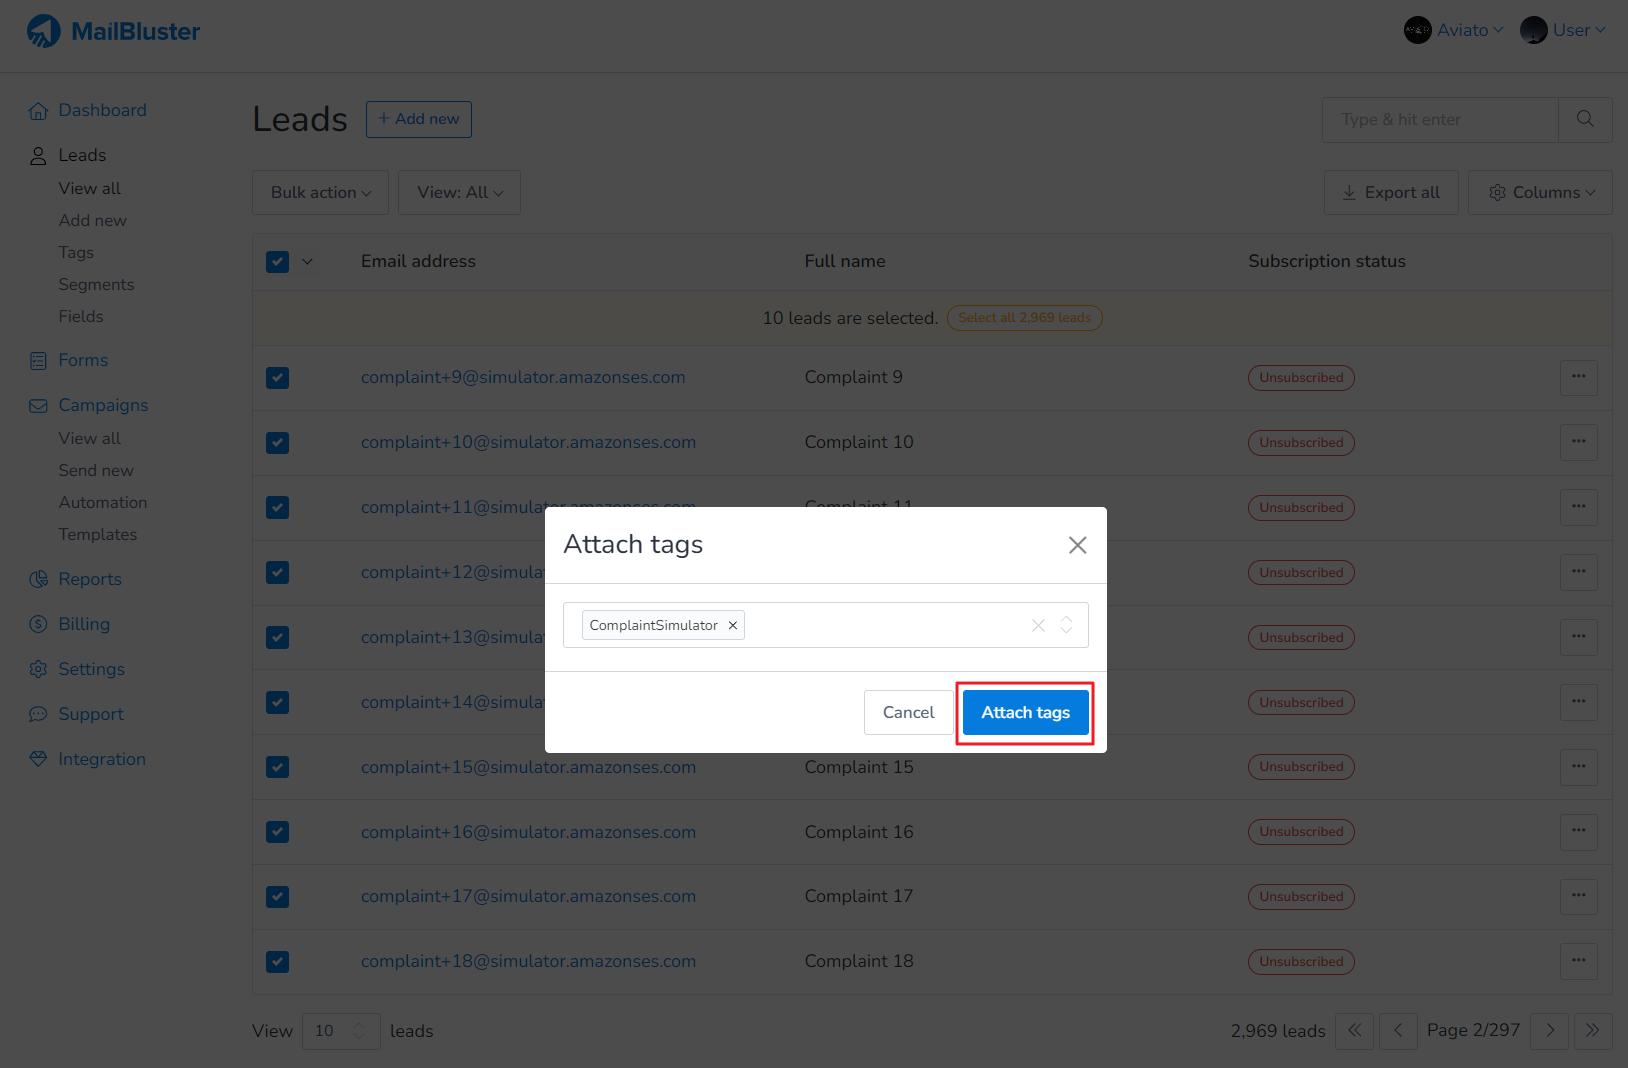Viewport: 1628px width, 1068px height.
Task: Click the User profile avatar
Action: tap(1534, 30)
